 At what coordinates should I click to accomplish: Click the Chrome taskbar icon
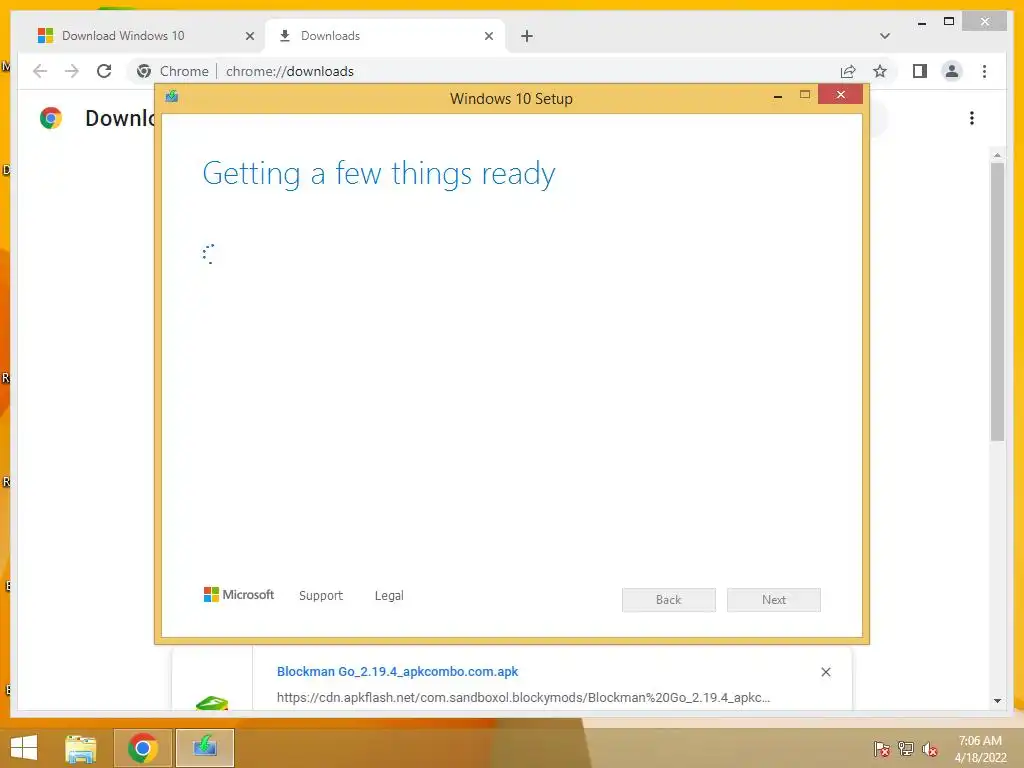pos(142,748)
